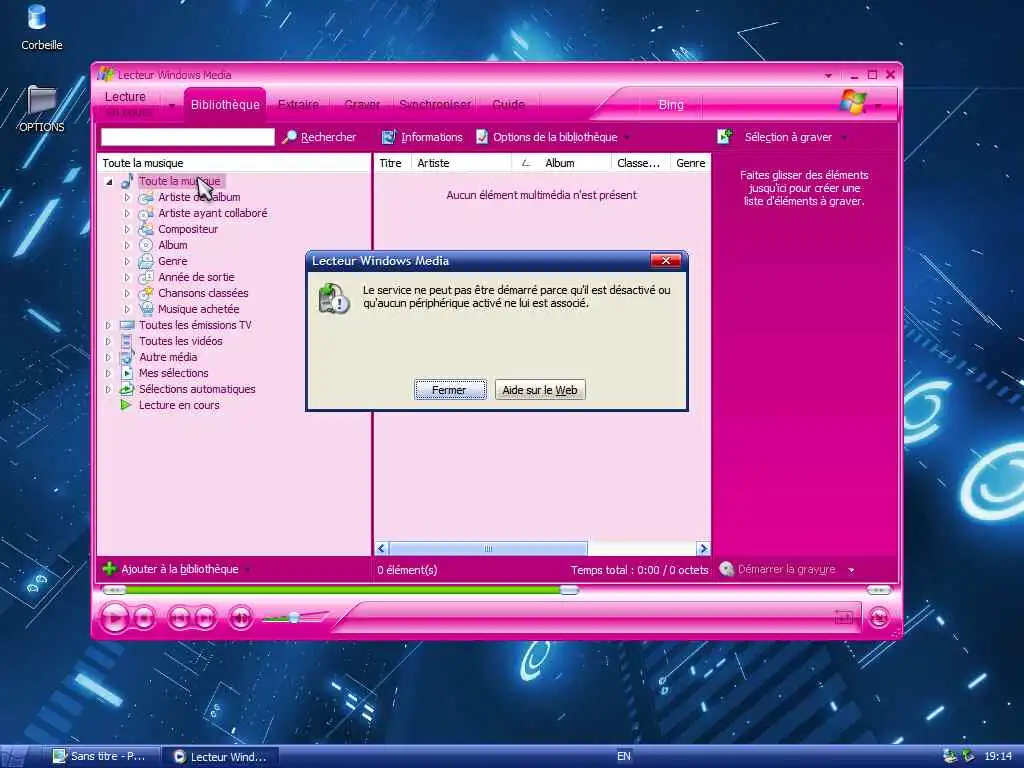Viewport: 1024px width, 768px height.
Task: Expand Artiste ayant collaboré node
Action: click(127, 214)
